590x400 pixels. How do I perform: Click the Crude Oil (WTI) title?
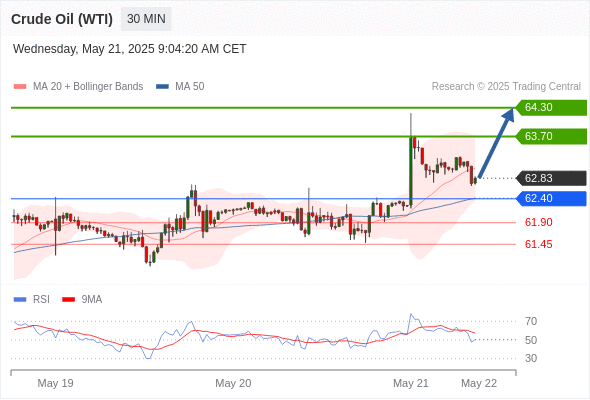[x=62, y=19]
